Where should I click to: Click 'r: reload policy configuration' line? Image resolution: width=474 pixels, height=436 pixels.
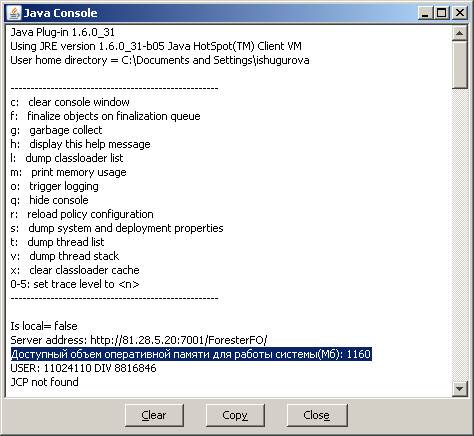[82, 214]
